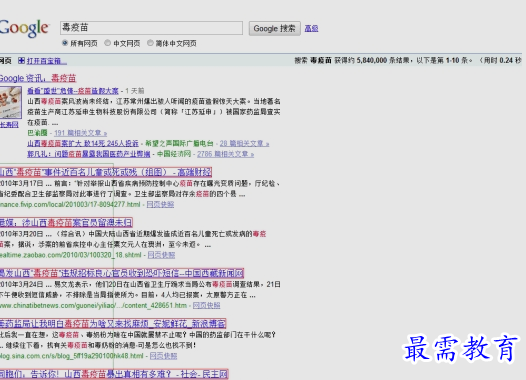Open the 2786 篇相关文章 link

(x=225, y=154)
